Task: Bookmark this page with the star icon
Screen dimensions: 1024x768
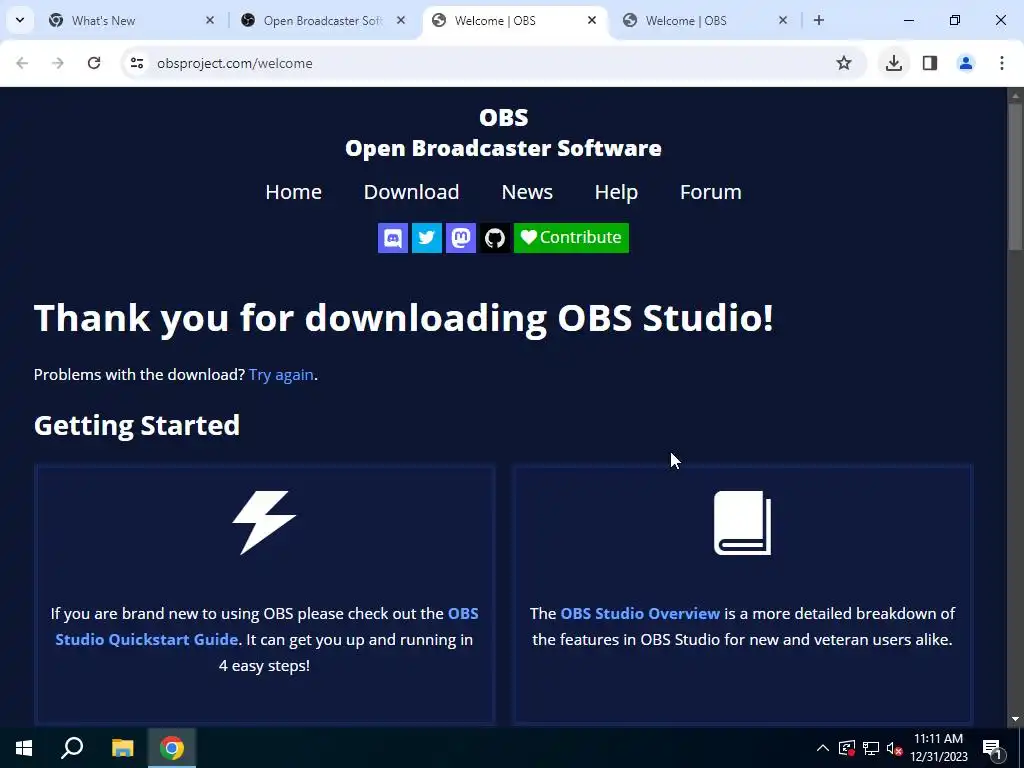Action: point(844,63)
